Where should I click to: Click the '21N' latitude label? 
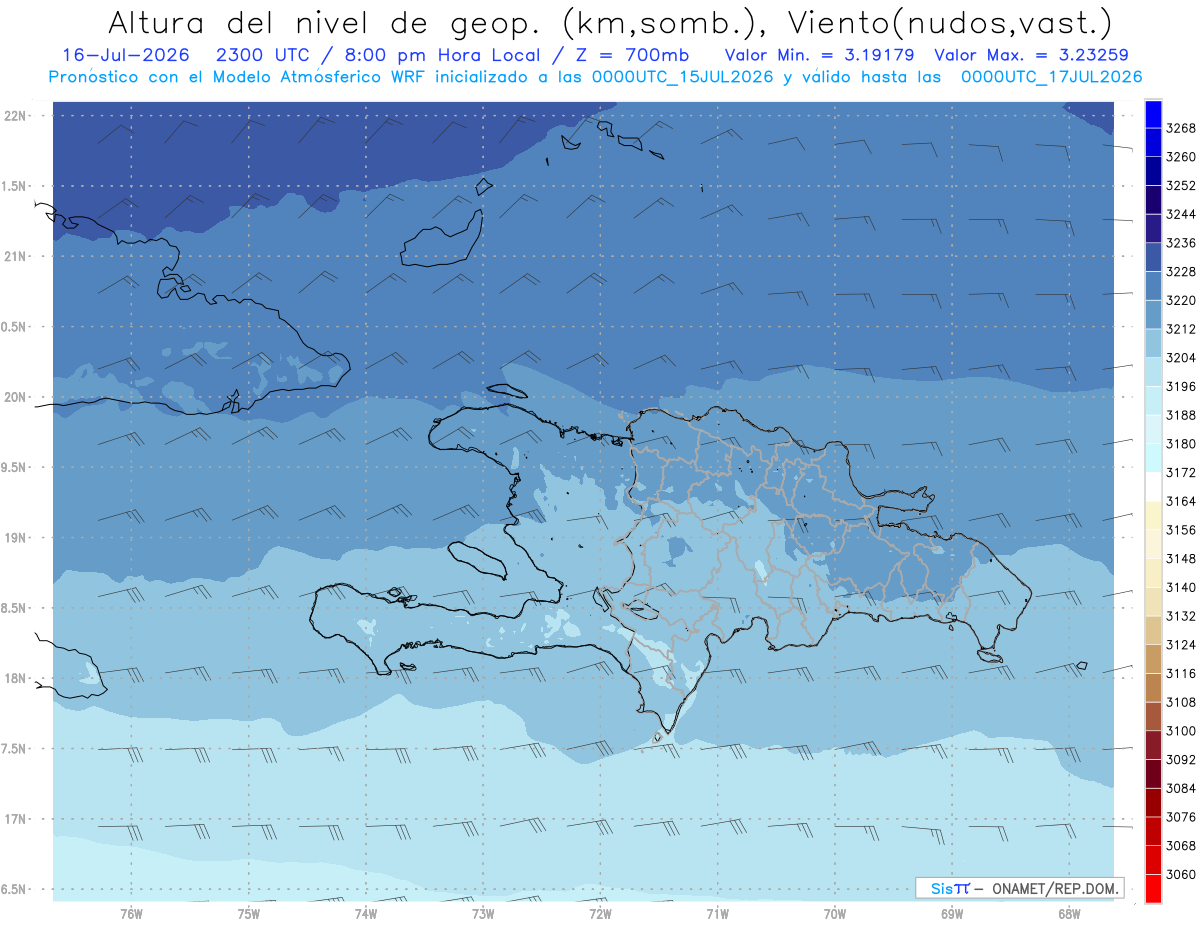coord(15,256)
